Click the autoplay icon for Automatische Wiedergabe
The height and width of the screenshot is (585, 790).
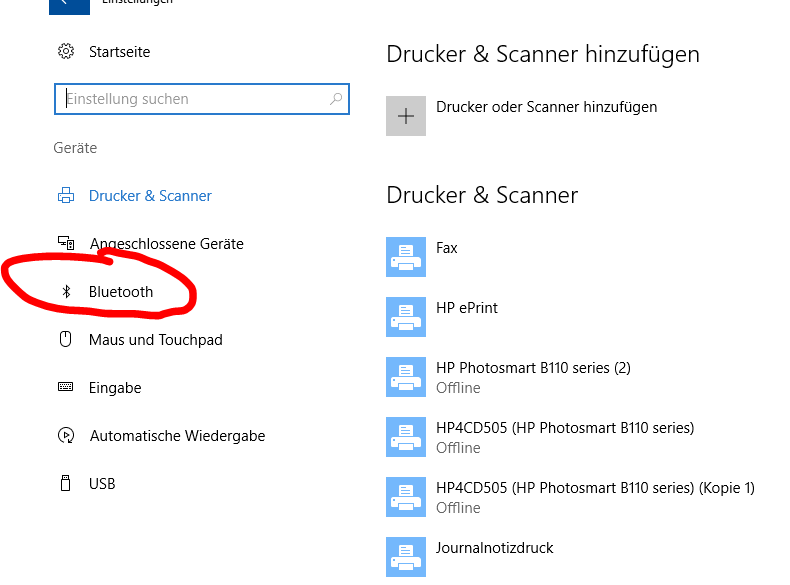[65, 435]
